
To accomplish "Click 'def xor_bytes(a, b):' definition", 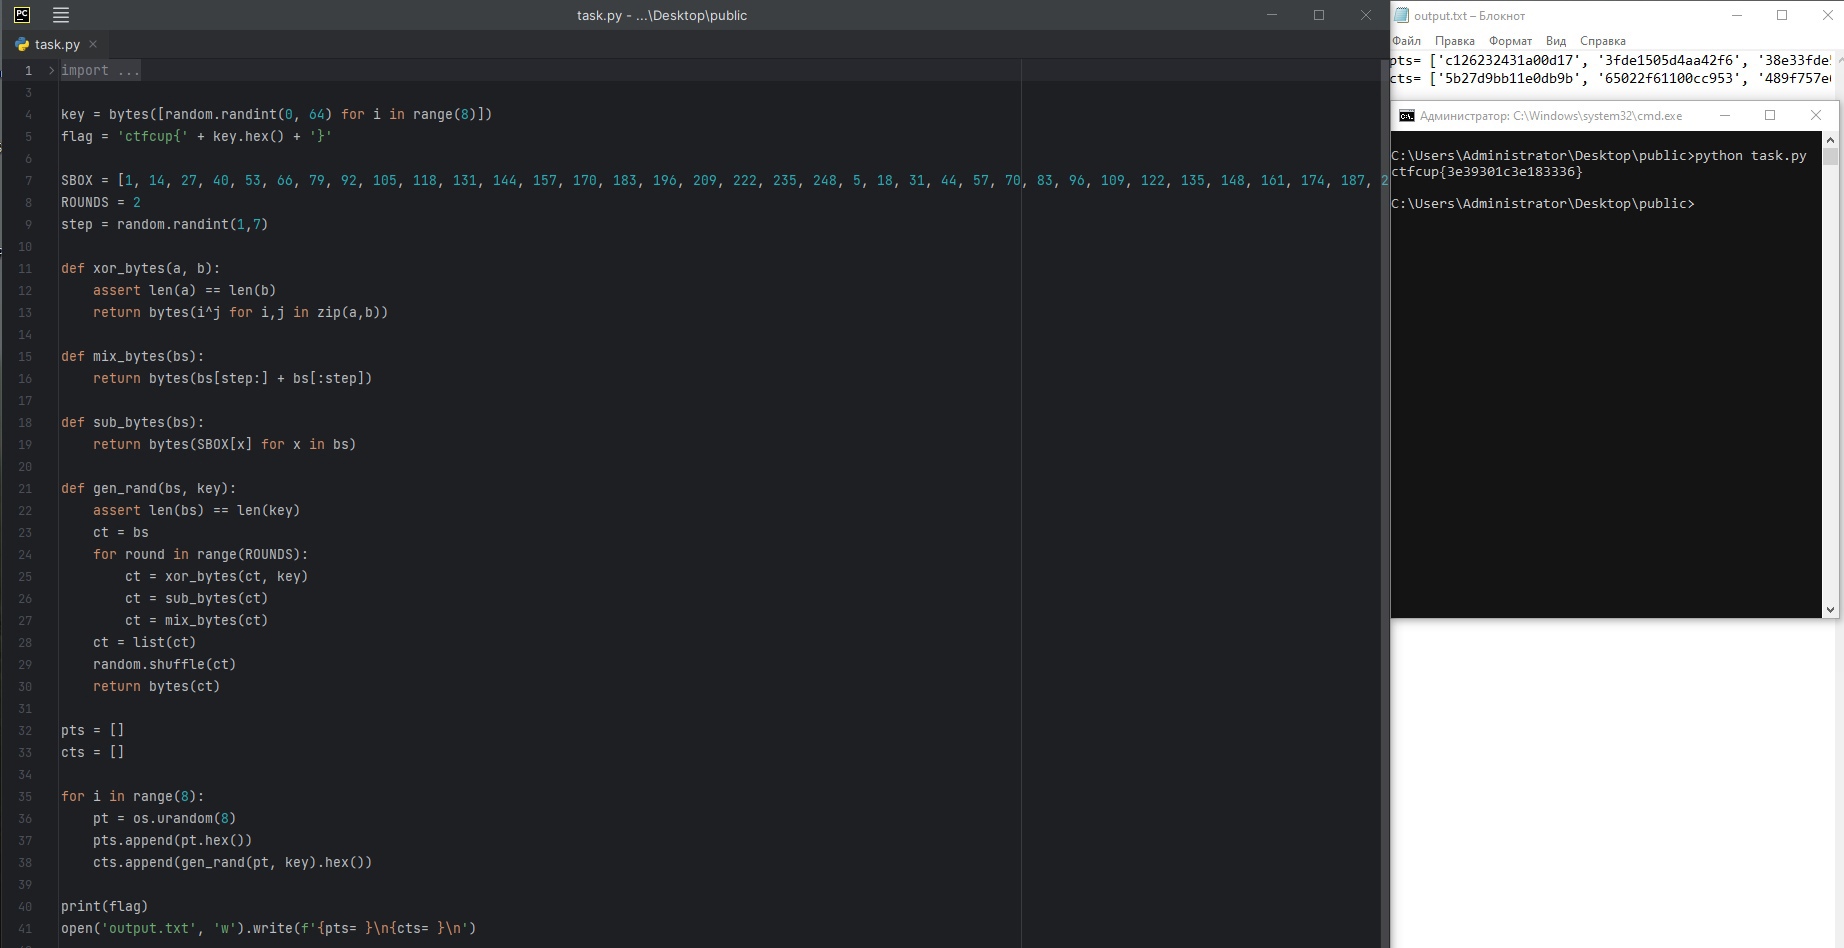I will 140,268.
